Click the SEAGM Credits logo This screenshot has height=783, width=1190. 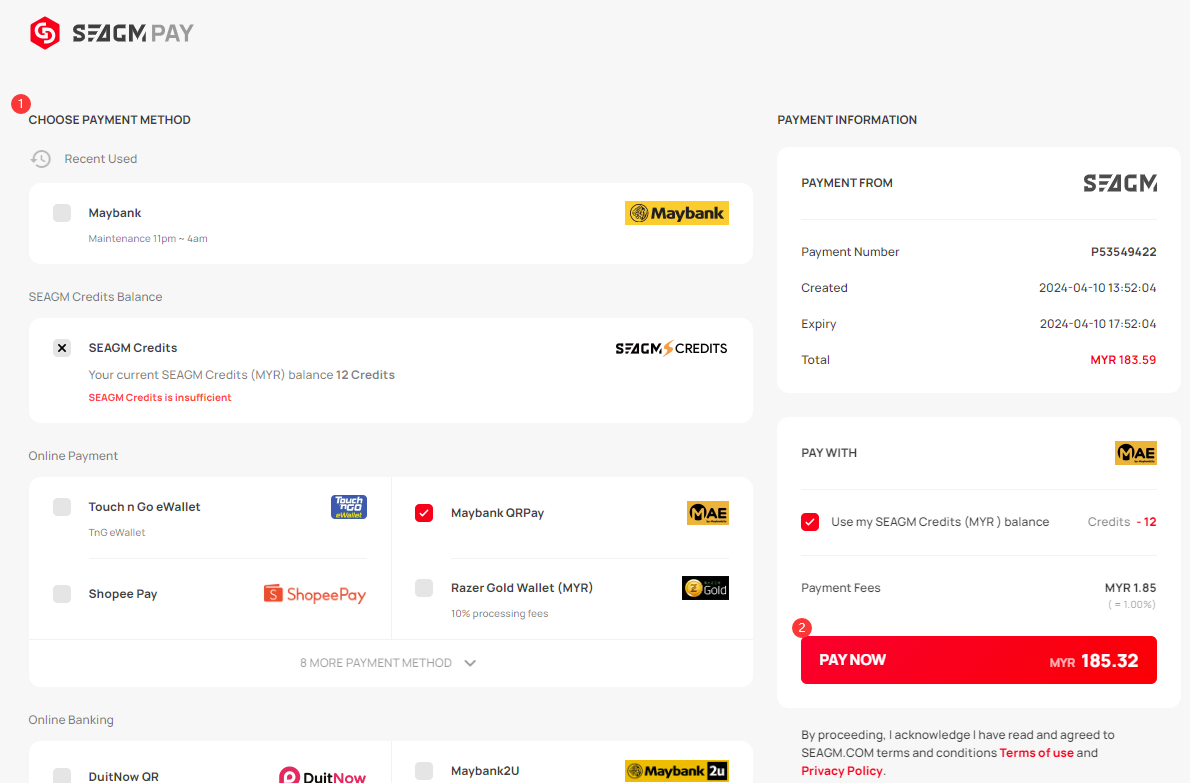pyautogui.click(x=671, y=348)
